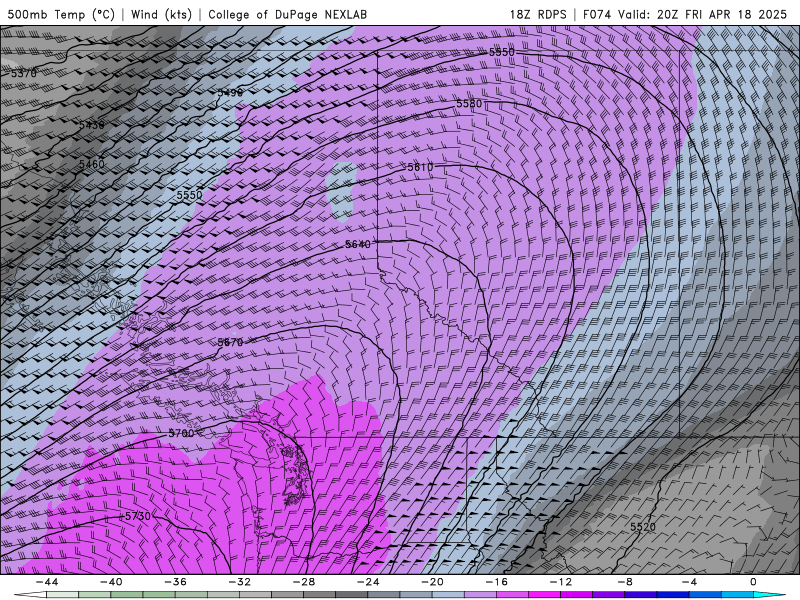Click the 5370 height contour label
Image resolution: width=800 pixels, height=600 pixels.
pos(23,73)
